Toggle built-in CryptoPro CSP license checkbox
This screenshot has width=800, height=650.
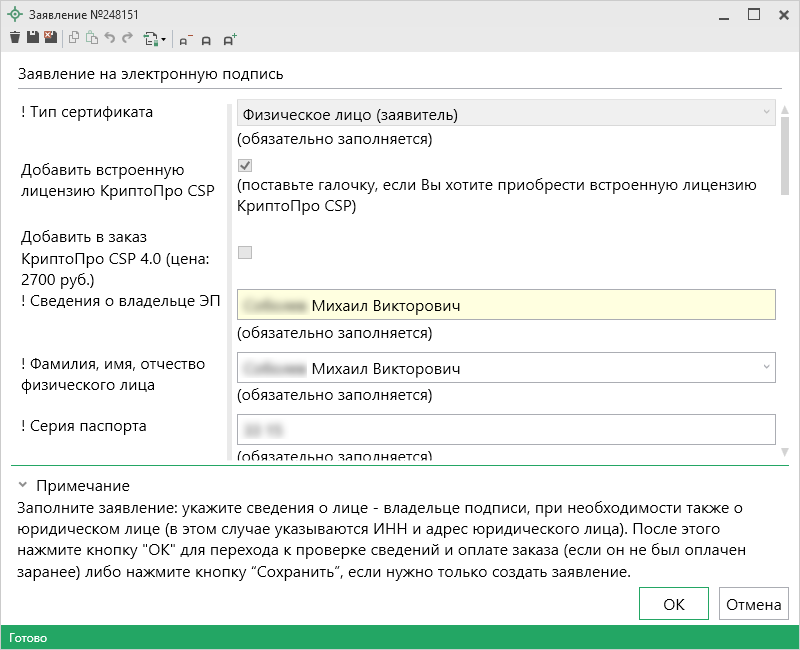click(x=245, y=166)
